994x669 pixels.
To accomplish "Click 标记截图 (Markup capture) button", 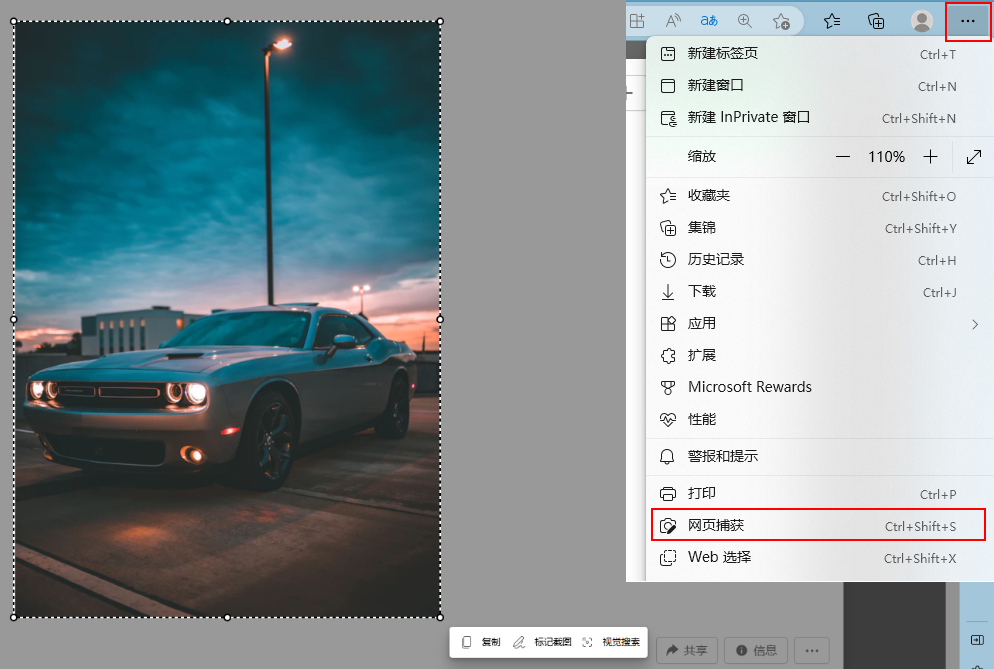I will point(541,642).
